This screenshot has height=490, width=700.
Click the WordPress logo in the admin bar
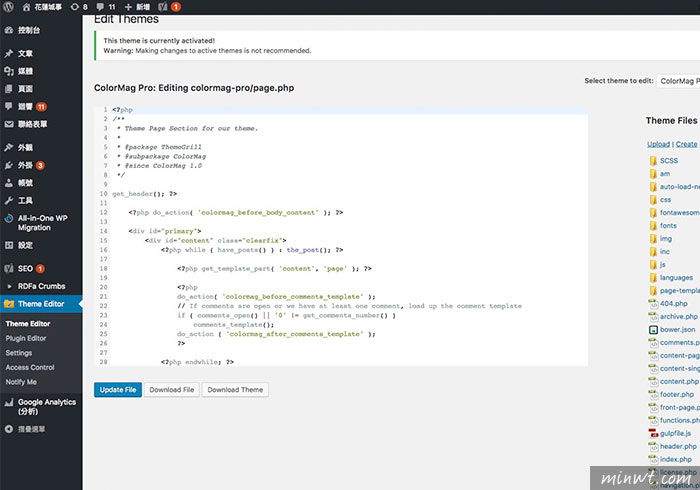pos(8,7)
